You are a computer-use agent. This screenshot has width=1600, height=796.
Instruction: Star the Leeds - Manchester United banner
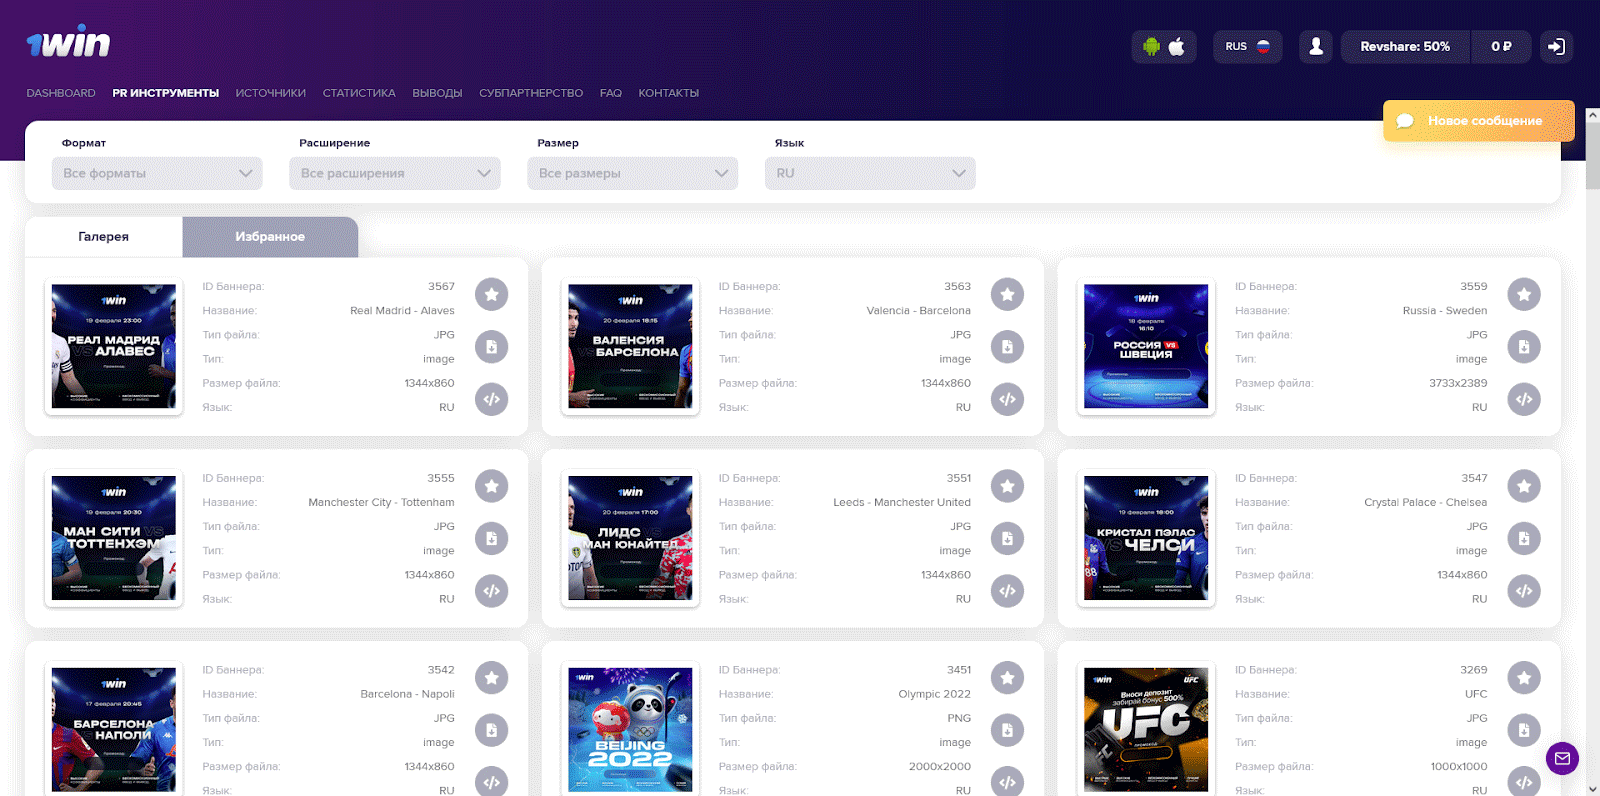pos(1007,486)
